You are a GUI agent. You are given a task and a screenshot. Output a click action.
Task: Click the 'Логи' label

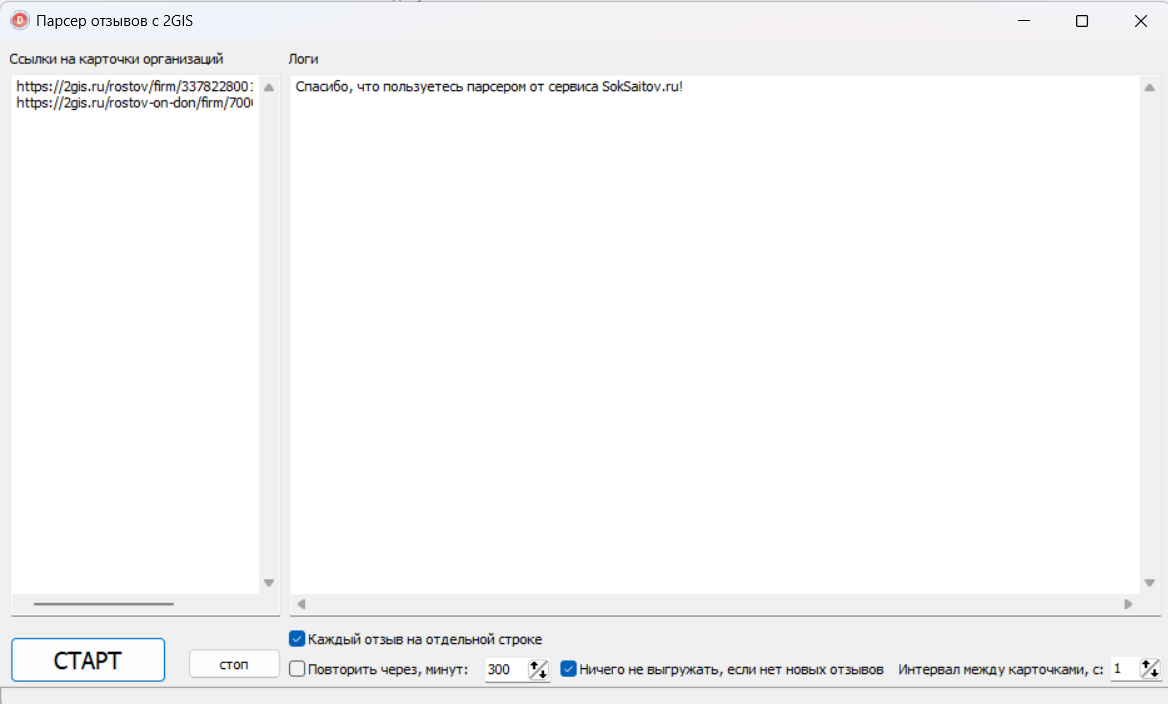click(303, 59)
